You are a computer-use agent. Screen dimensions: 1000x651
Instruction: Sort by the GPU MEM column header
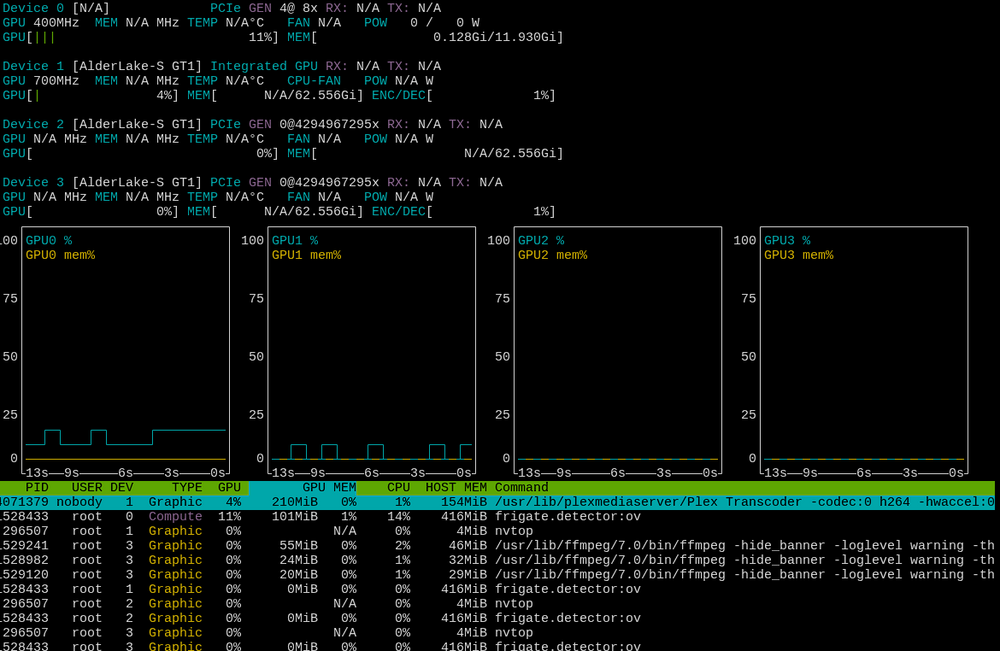pos(329,487)
